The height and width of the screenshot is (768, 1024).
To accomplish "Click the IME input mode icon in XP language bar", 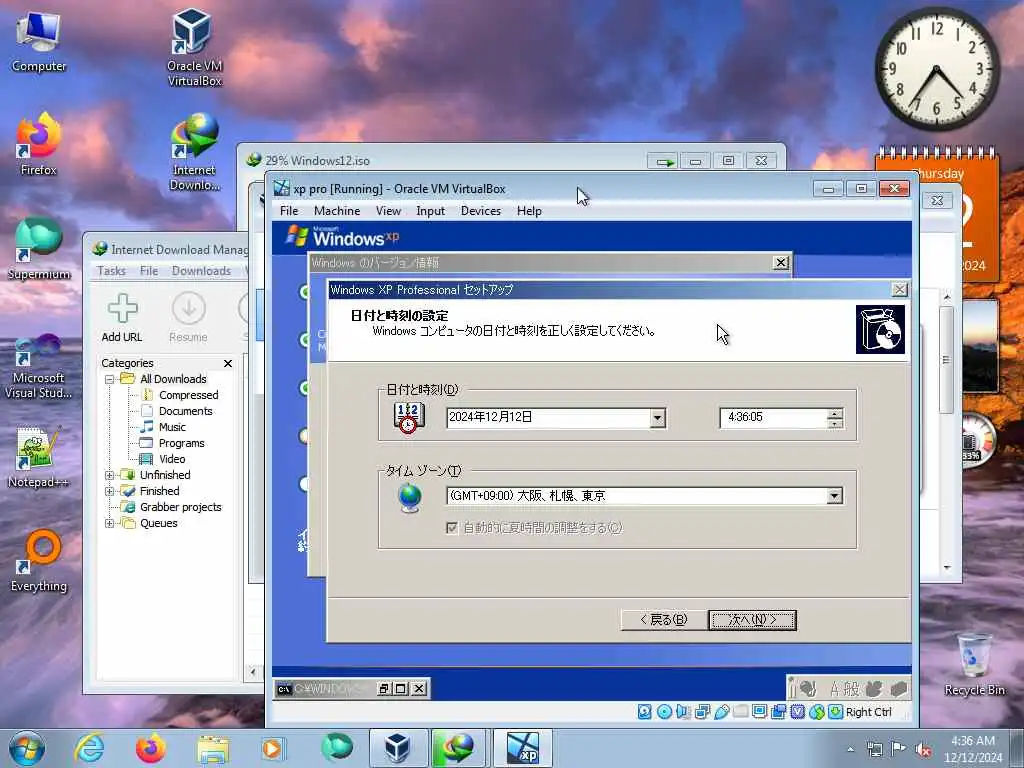I will click(834, 688).
